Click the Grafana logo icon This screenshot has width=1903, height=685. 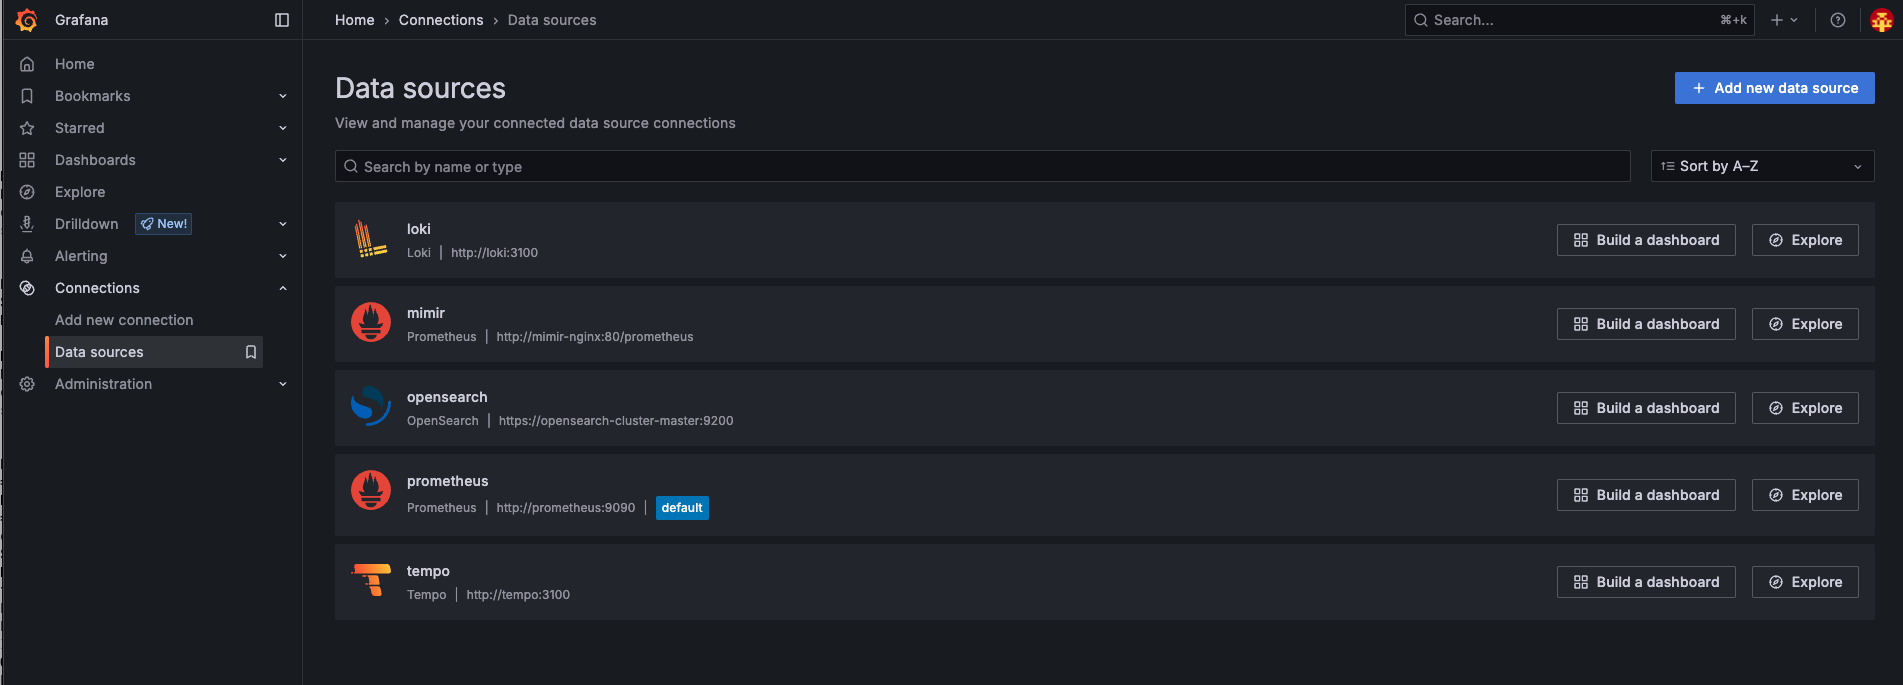tap(27, 20)
